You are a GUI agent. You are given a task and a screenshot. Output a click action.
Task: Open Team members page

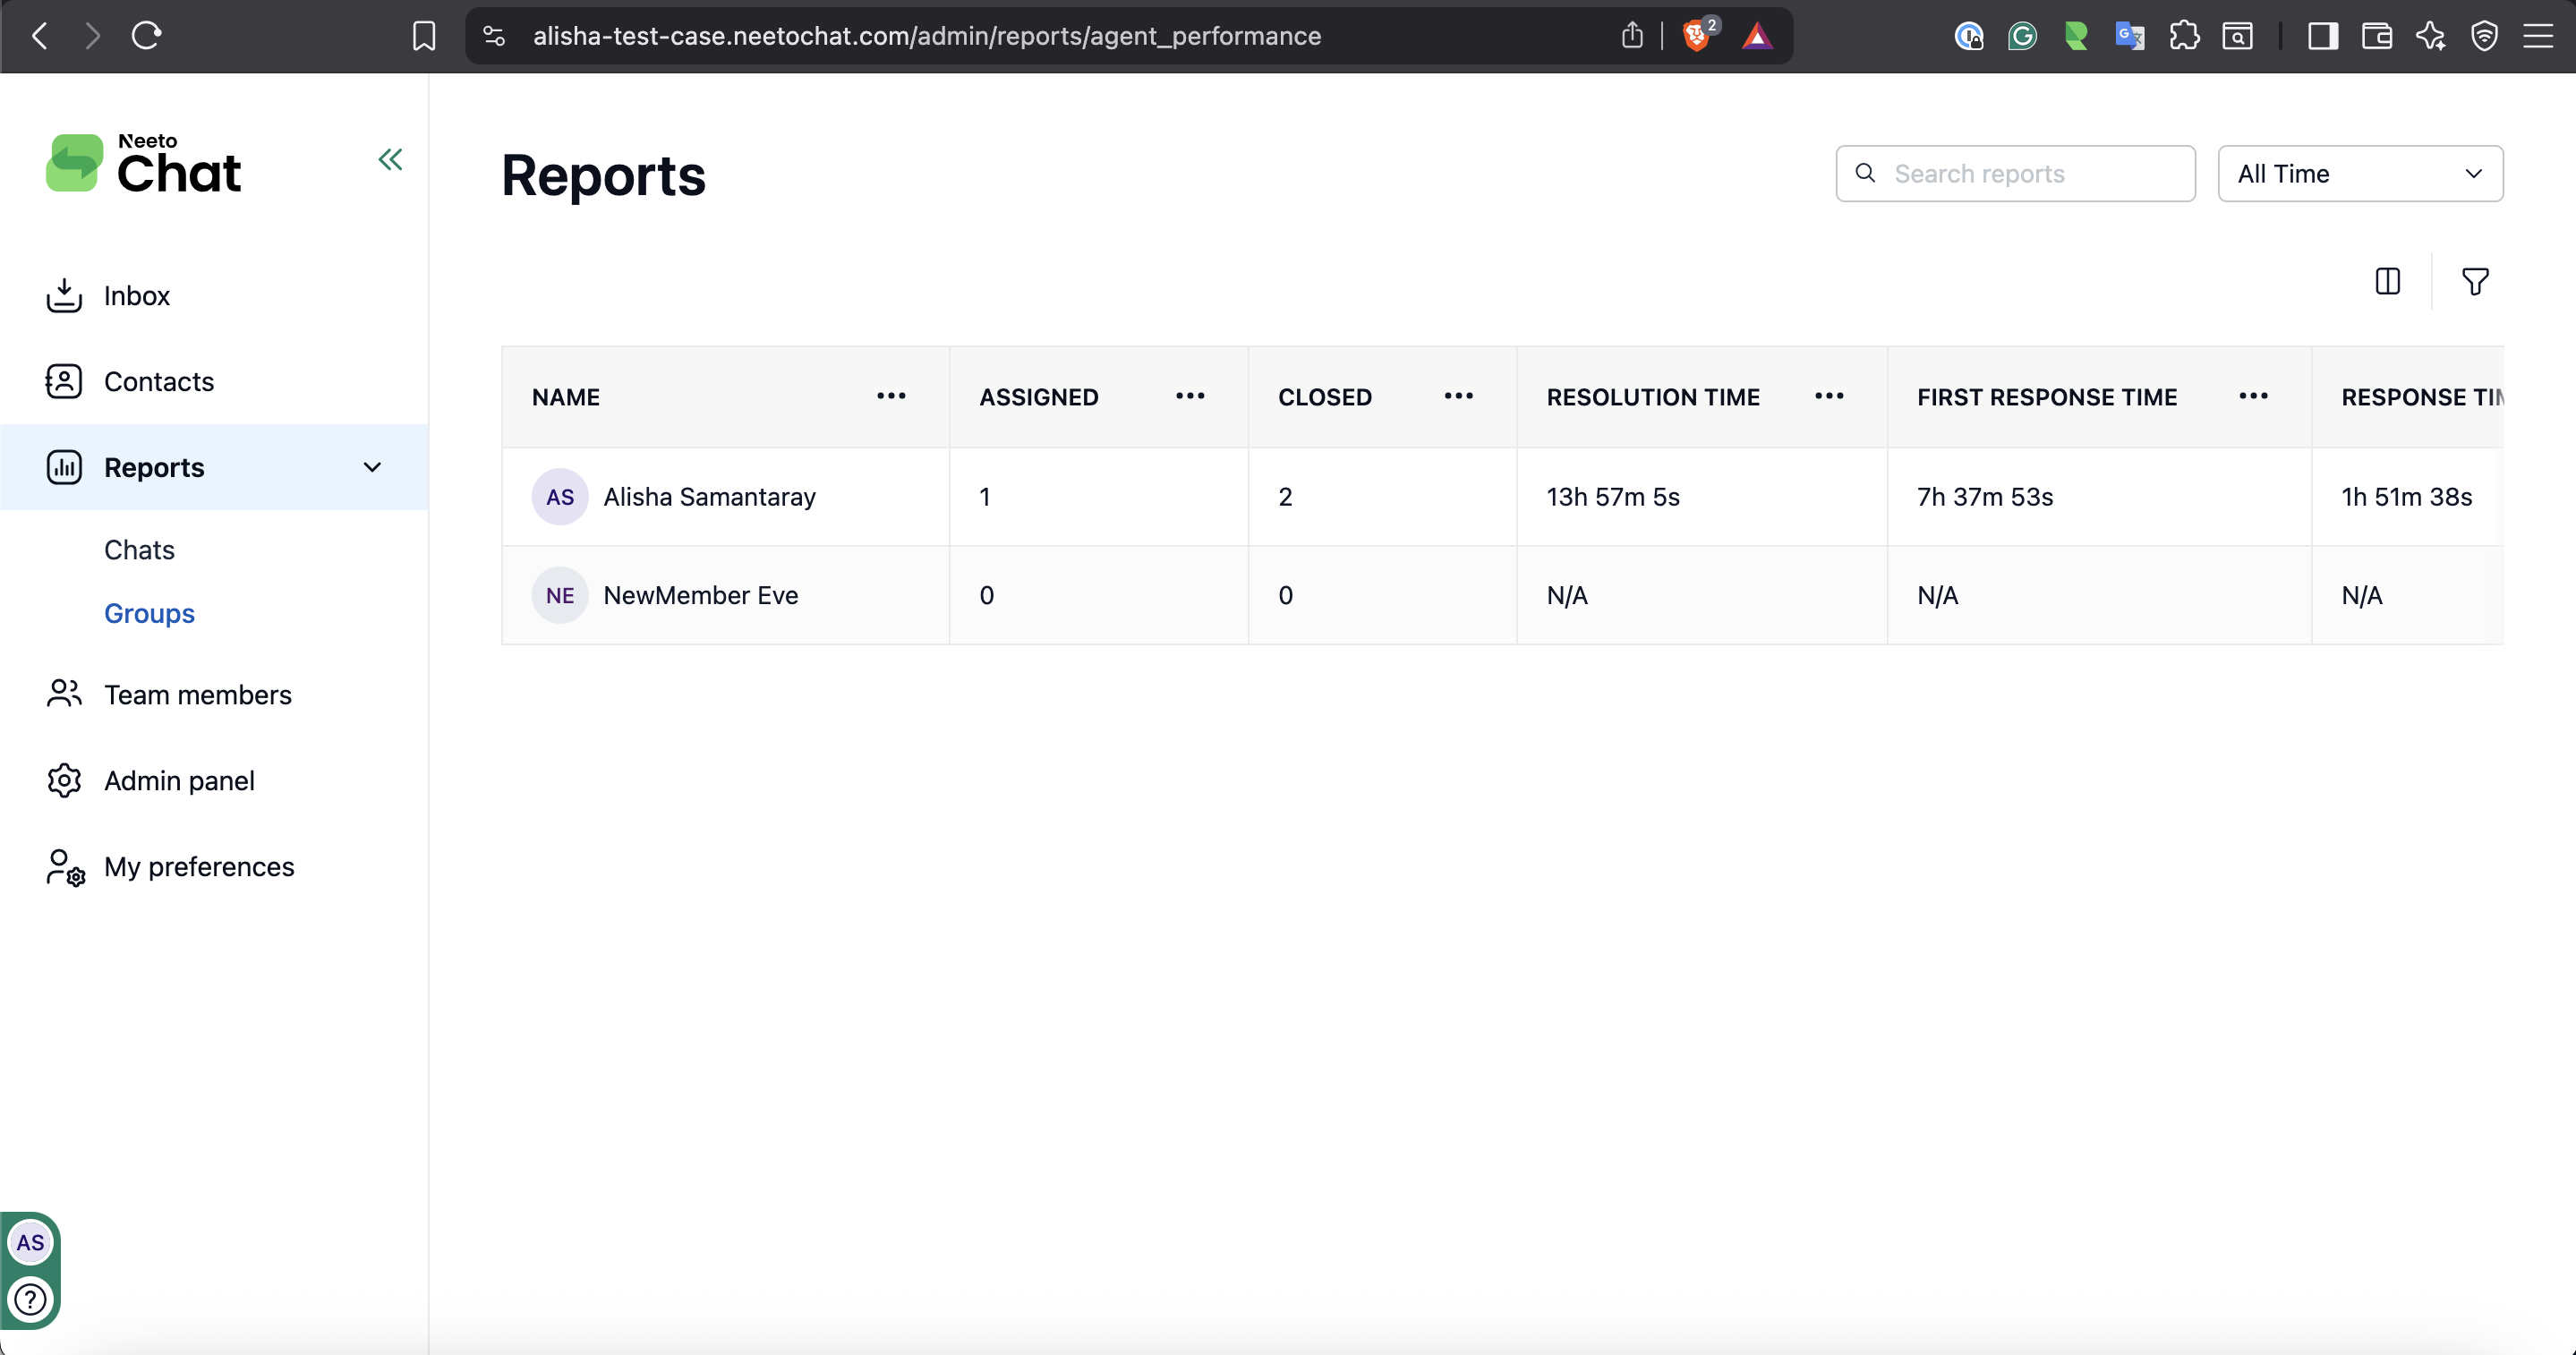[197, 695]
